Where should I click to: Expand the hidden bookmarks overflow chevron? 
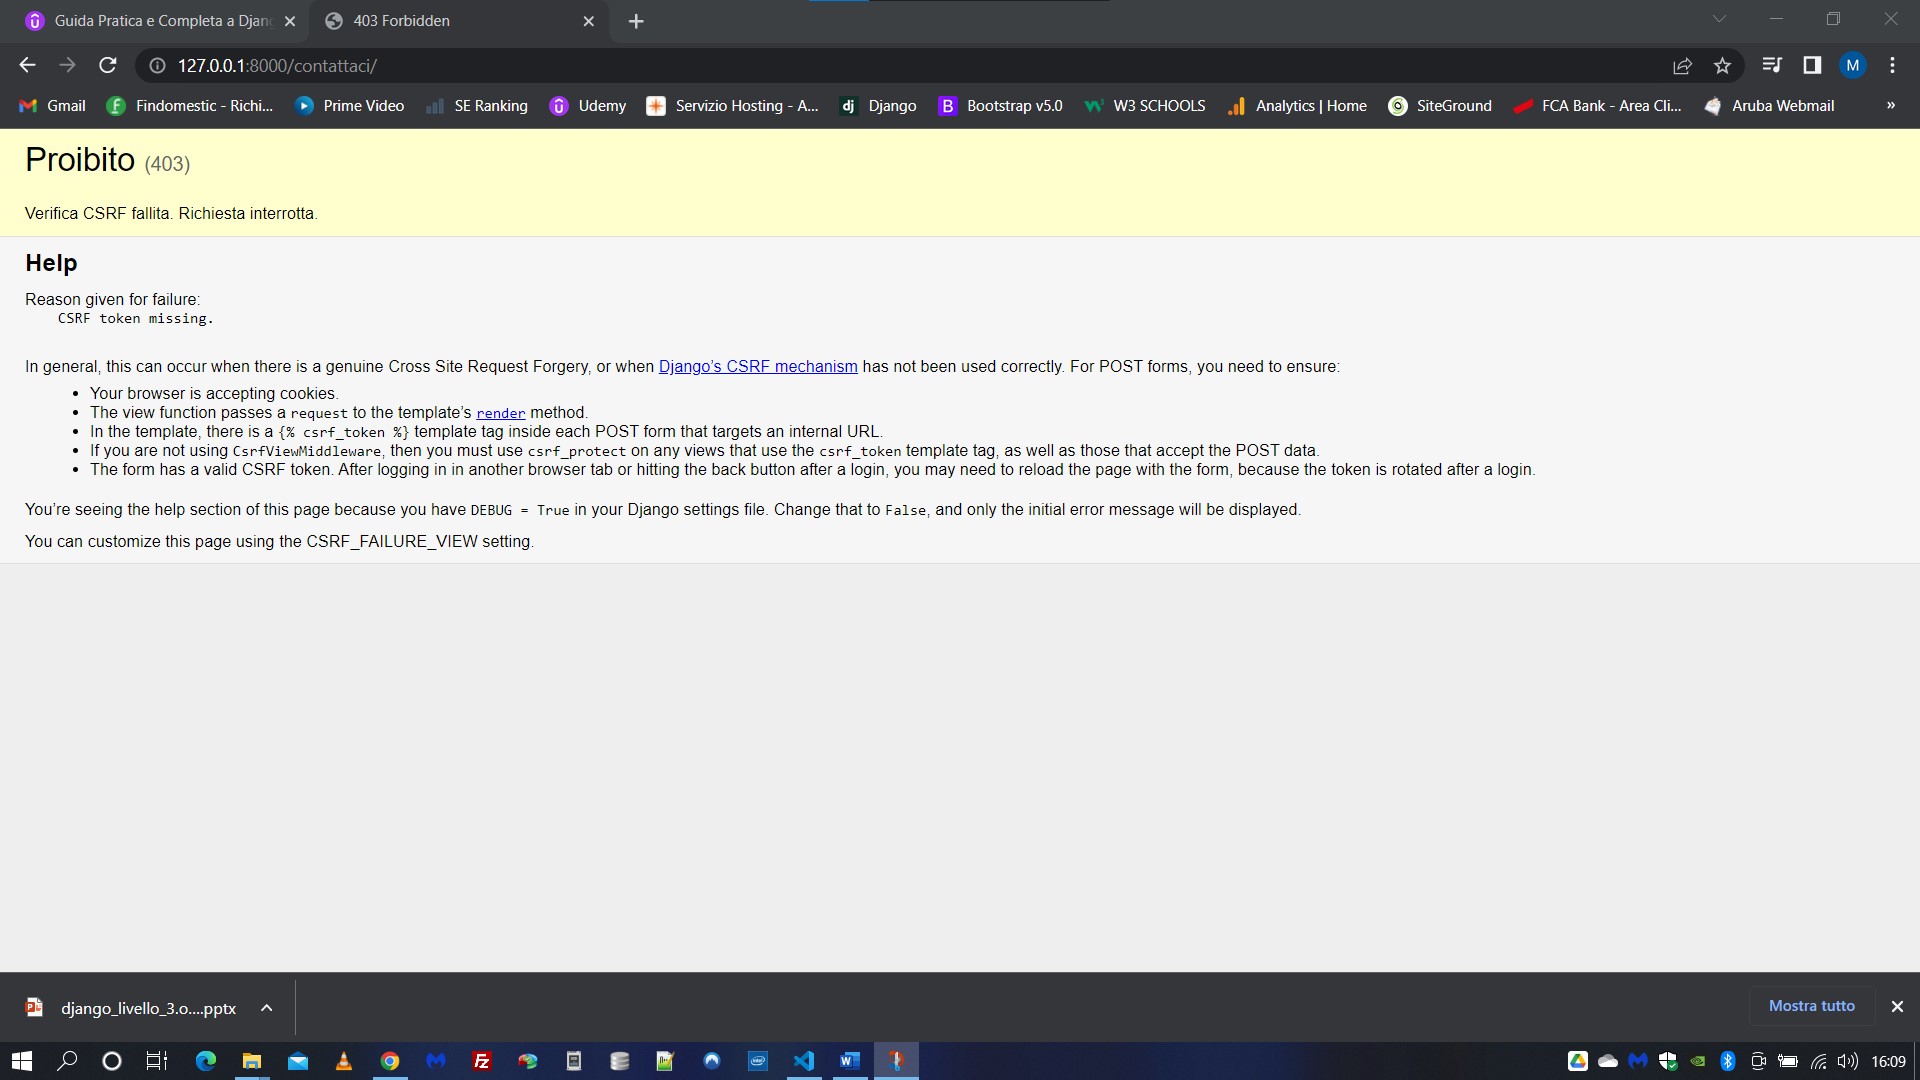(x=1890, y=106)
